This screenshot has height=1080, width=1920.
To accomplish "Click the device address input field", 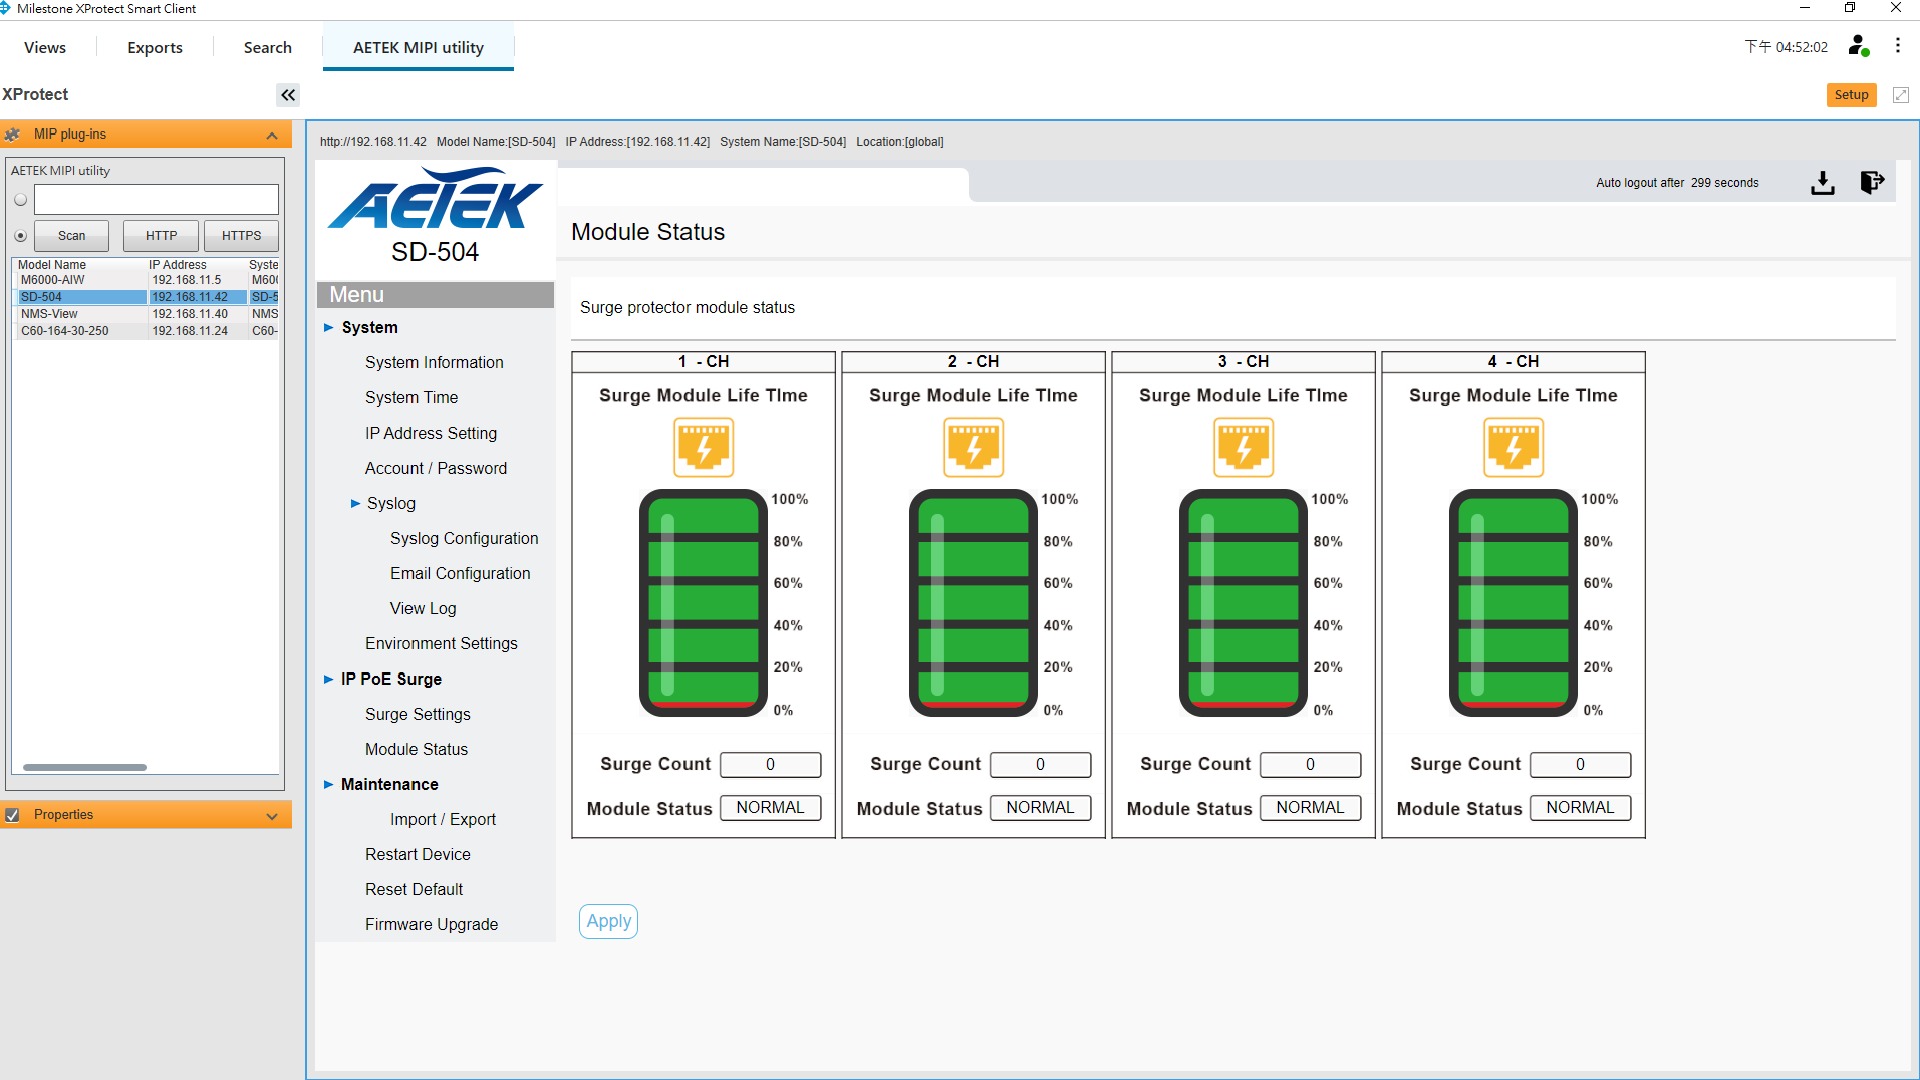I will point(156,200).
